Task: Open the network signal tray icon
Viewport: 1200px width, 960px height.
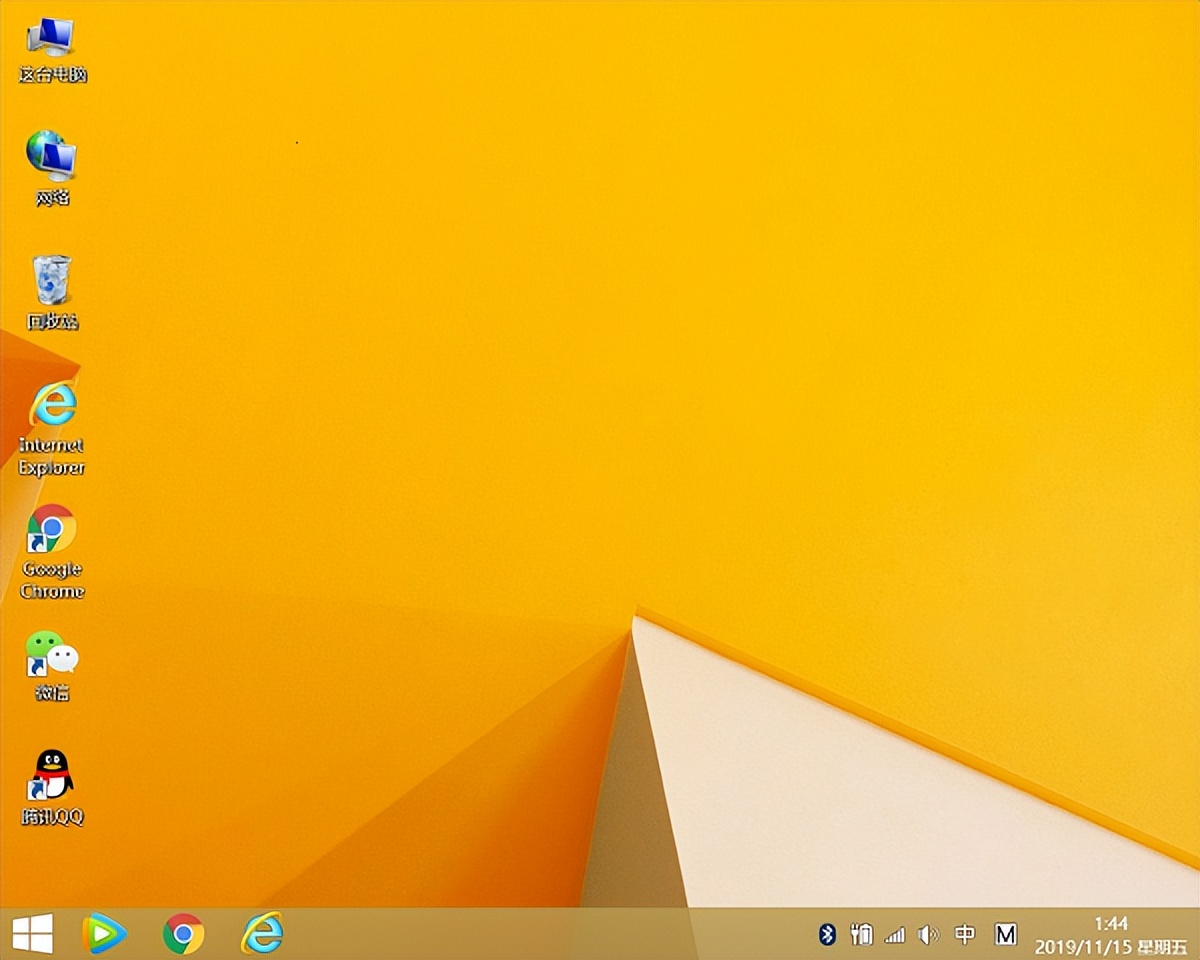Action: tap(895, 934)
